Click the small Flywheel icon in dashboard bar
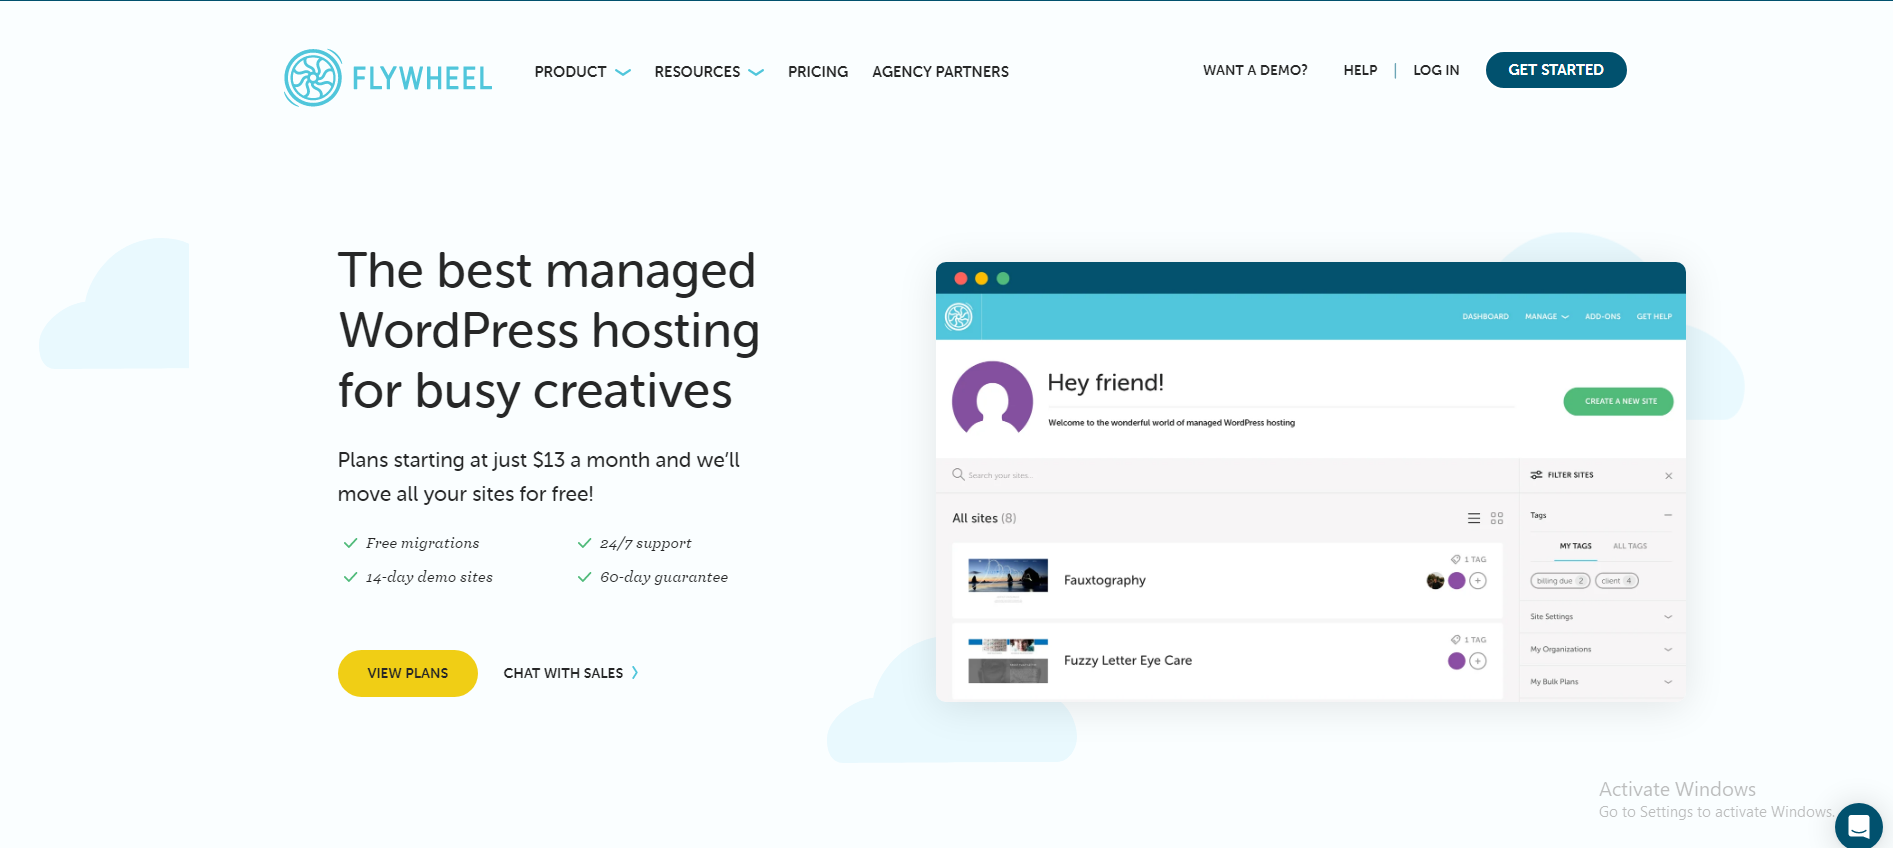 coord(959,317)
